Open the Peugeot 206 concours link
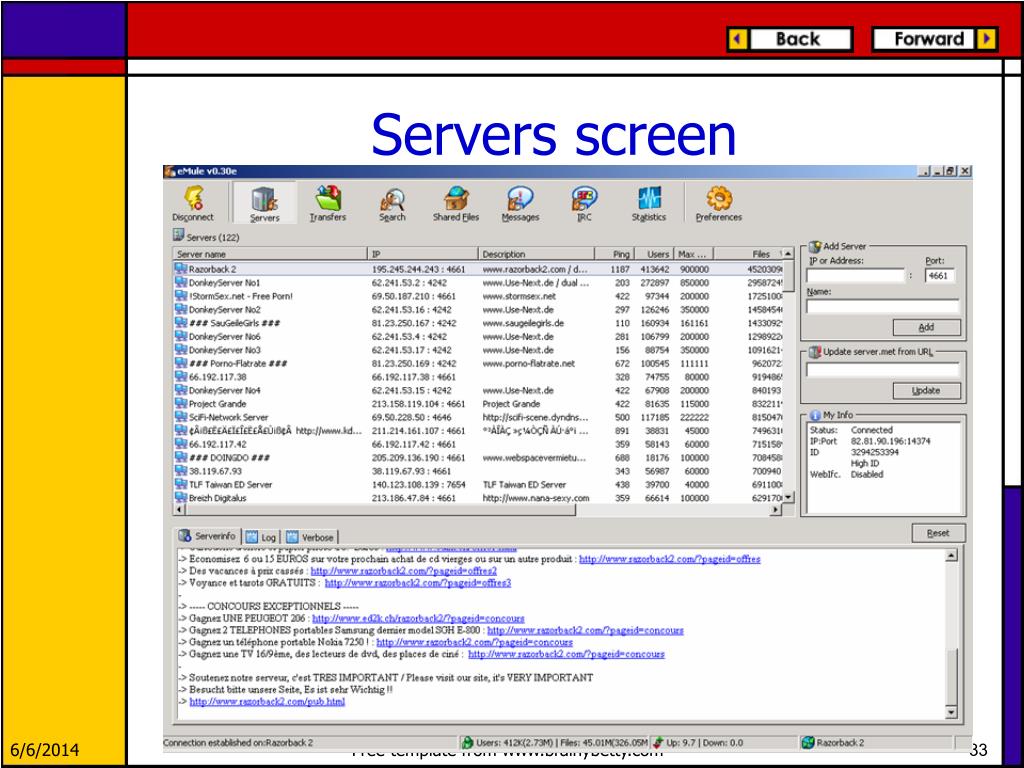 (x=418, y=618)
